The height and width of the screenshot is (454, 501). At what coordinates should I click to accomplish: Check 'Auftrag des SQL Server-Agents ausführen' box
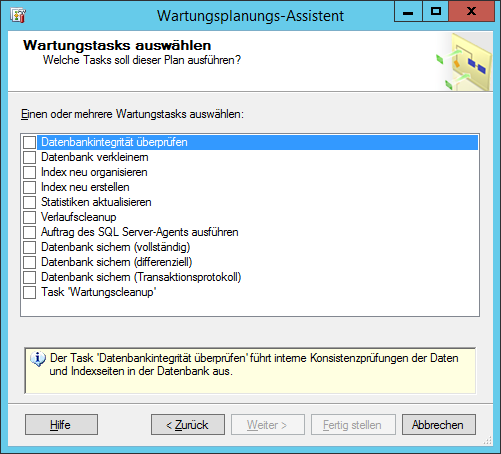point(29,232)
